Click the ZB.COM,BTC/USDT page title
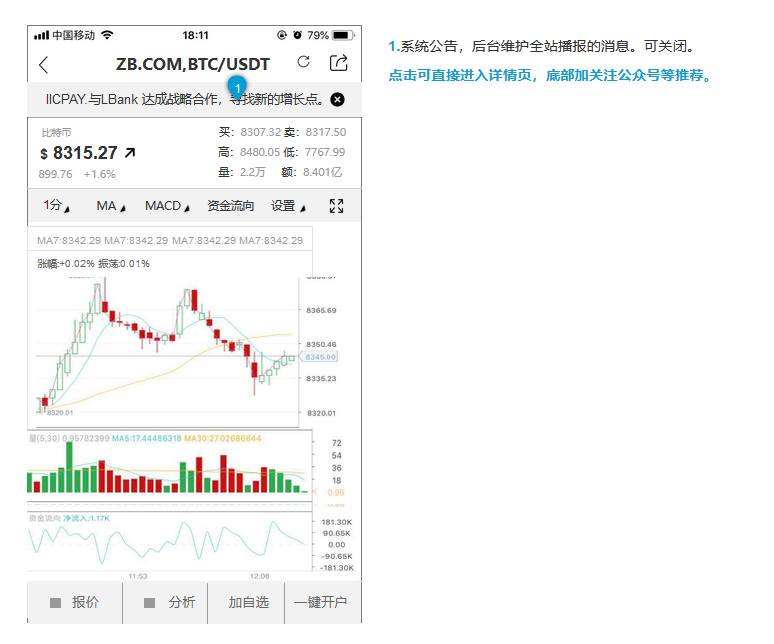 click(193, 64)
